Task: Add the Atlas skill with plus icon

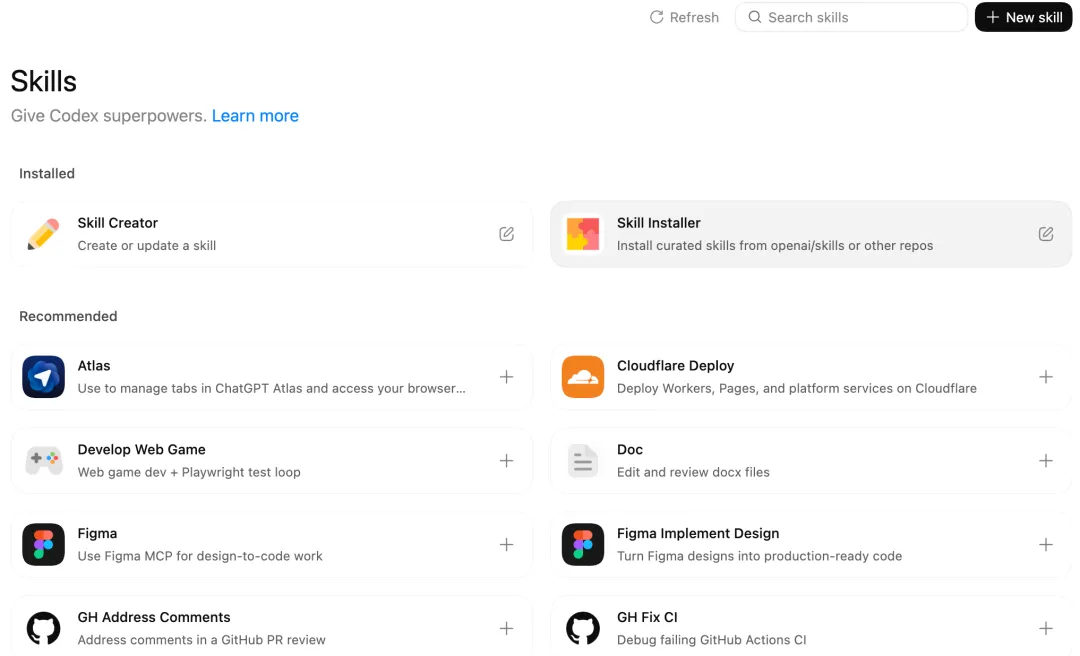Action: [507, 377]
